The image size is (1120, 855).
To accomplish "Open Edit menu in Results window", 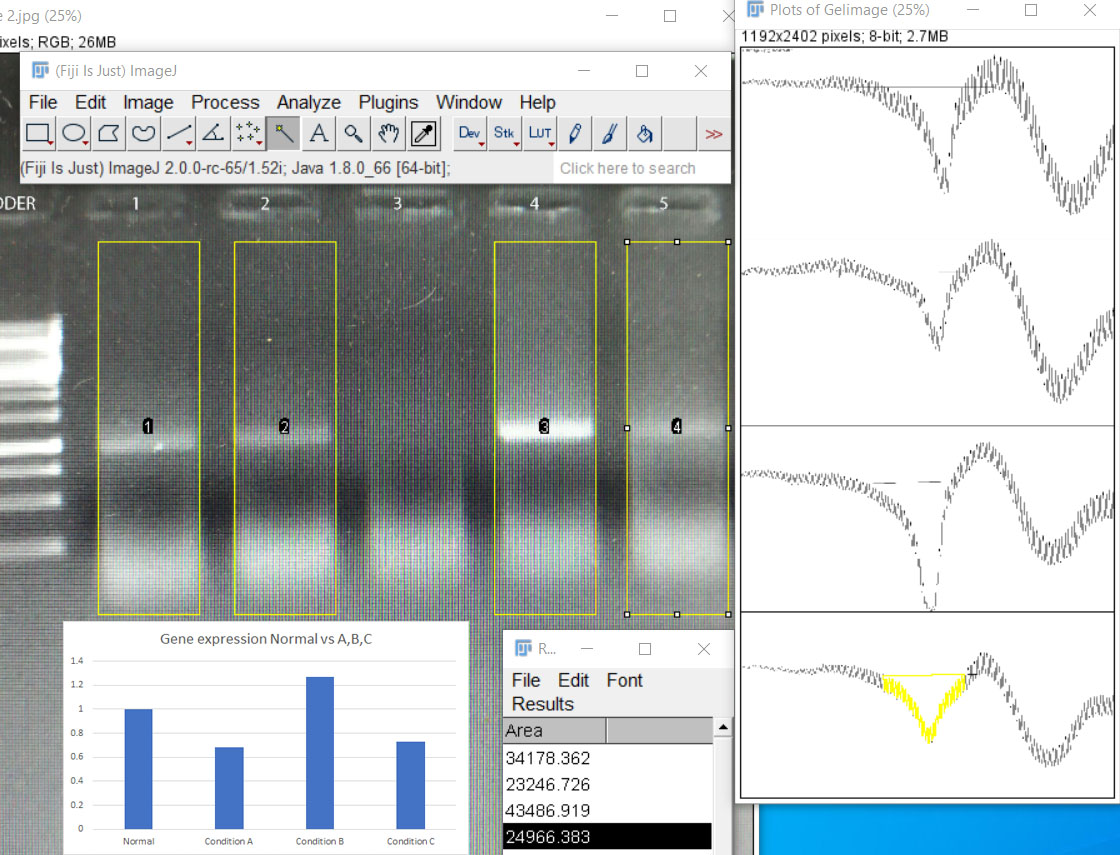I will click(574, 680).
